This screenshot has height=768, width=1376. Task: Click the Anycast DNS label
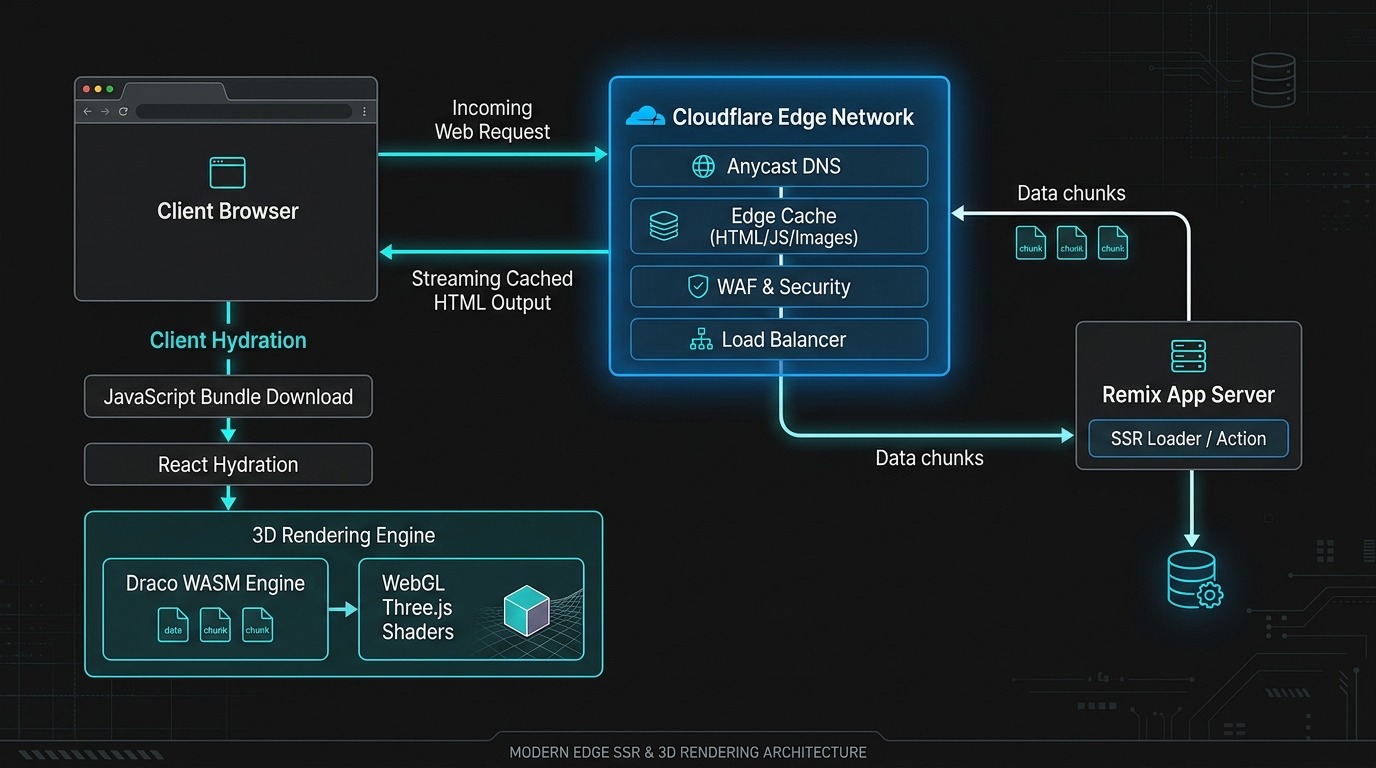pos(784,167)
